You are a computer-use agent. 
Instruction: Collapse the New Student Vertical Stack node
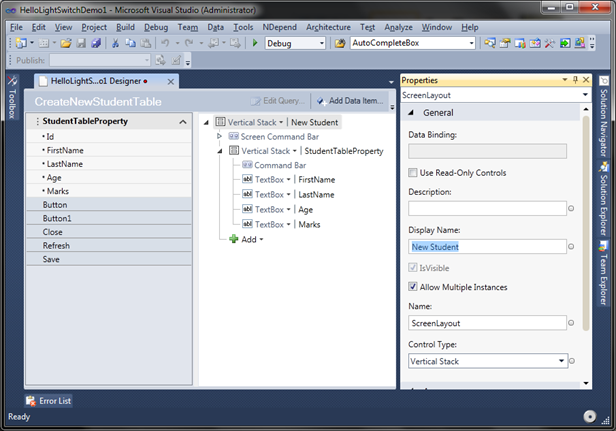click(x=206, y=123)
